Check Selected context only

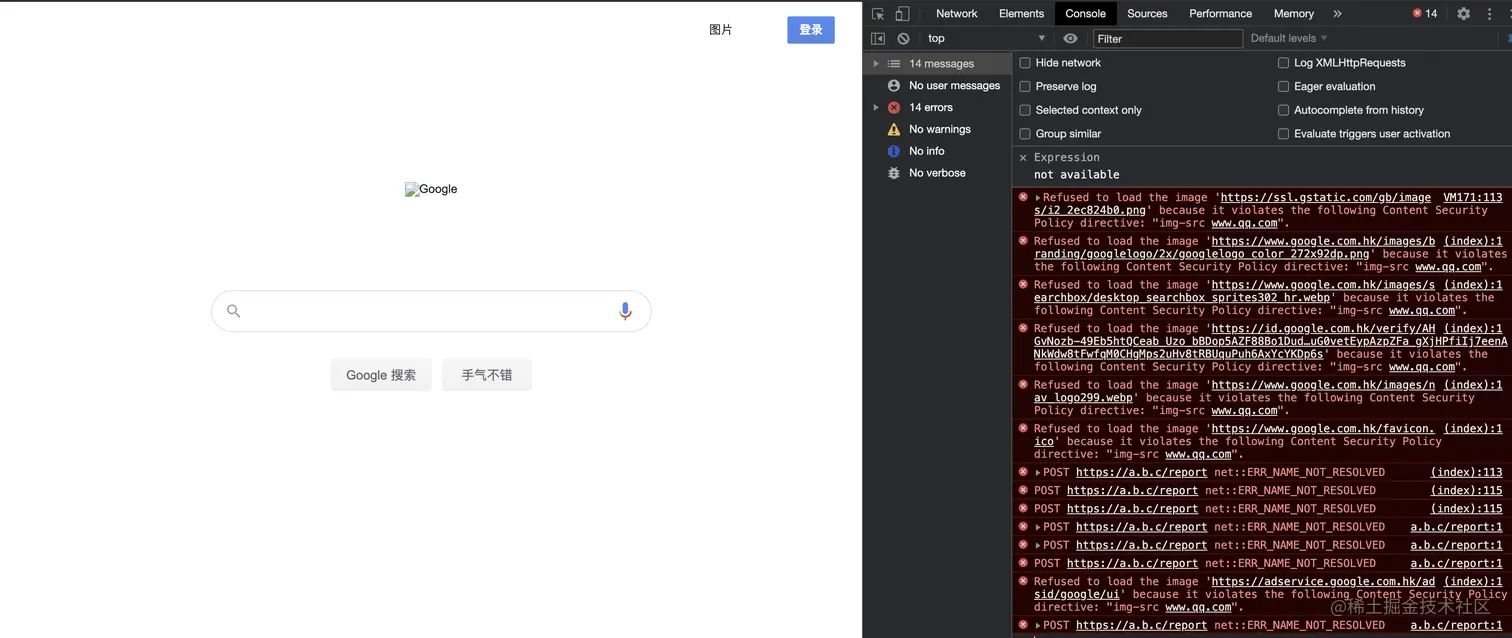point(1025,110)
